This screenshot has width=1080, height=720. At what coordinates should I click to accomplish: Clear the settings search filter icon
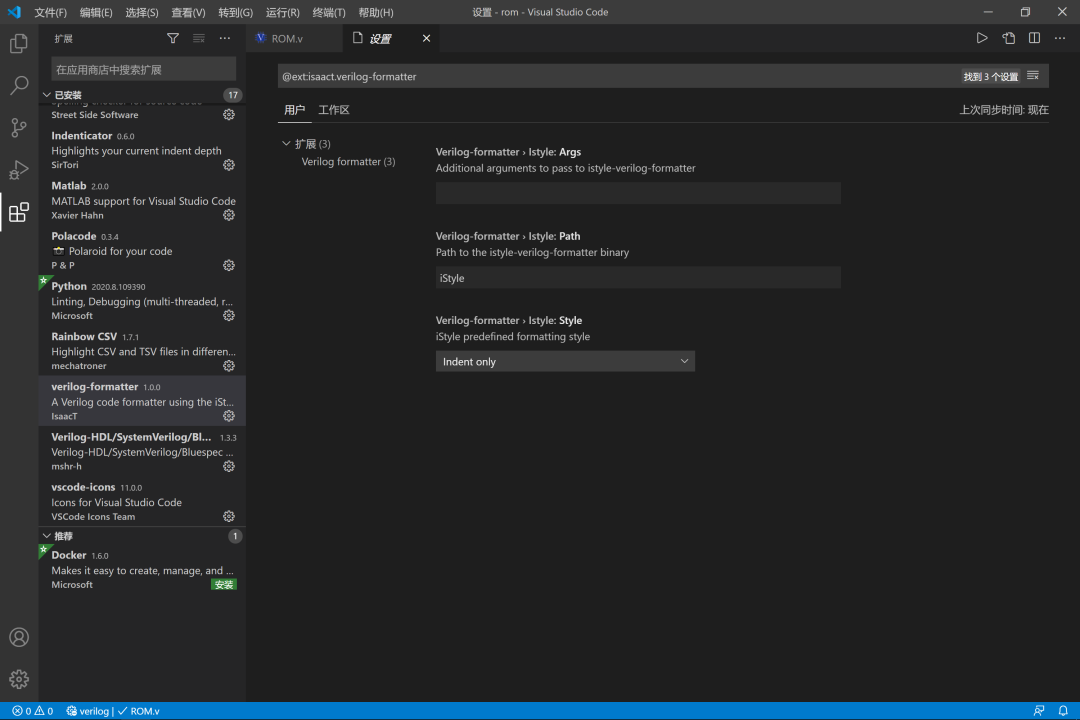(x=1032, y=76)
